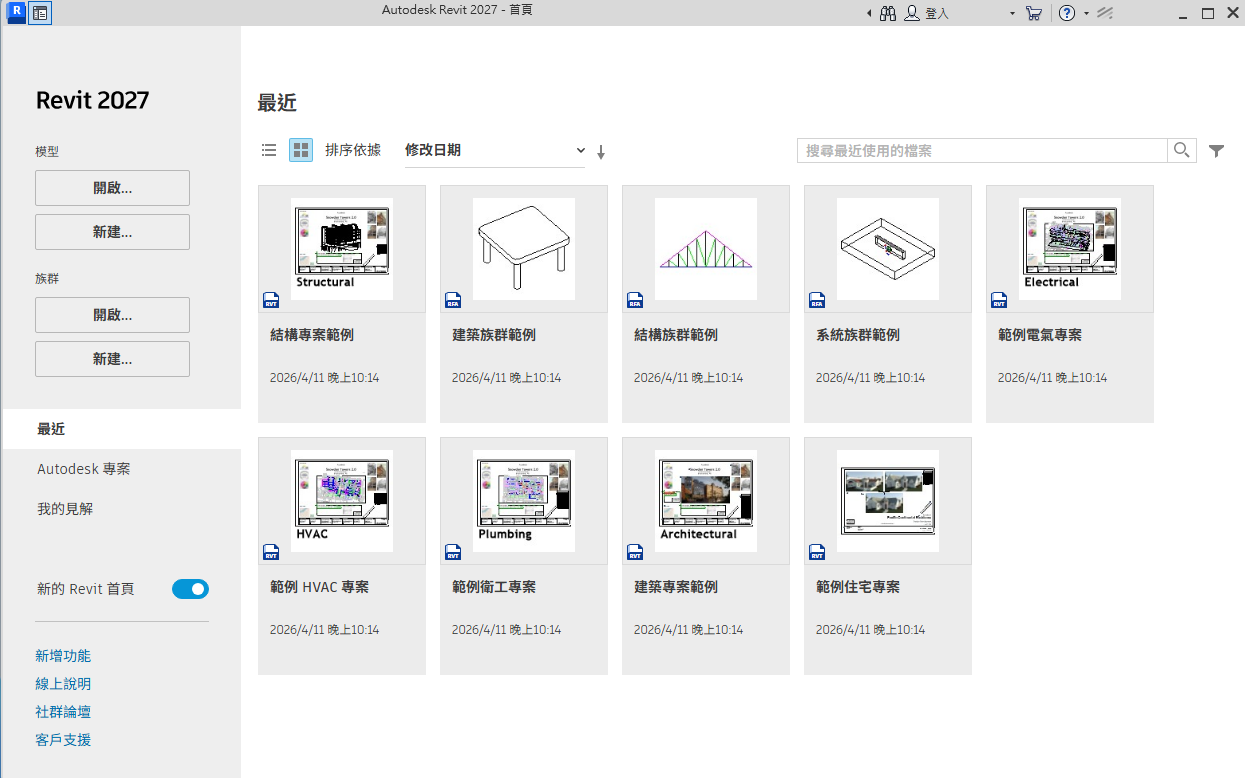Viewport: 1245px width, 778px height.
Task: Click 開啟... button under 模型
Action: point(112,188)
